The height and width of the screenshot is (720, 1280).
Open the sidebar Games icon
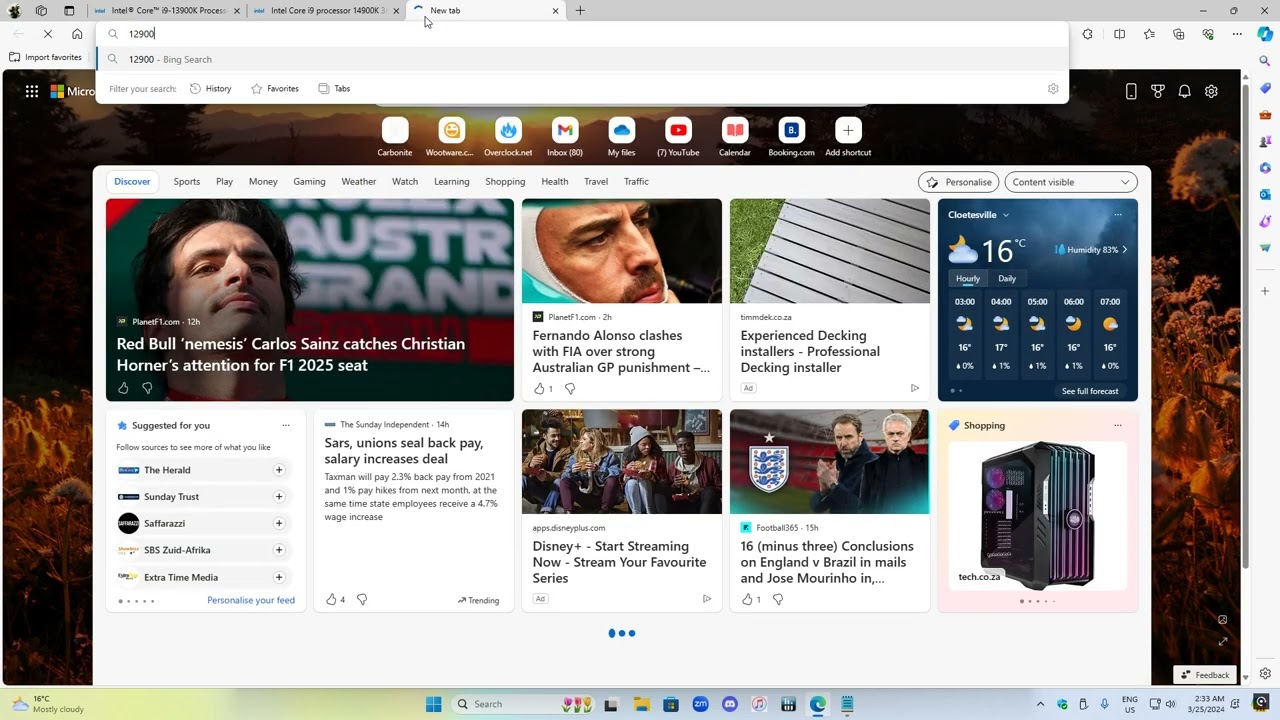1265,141
